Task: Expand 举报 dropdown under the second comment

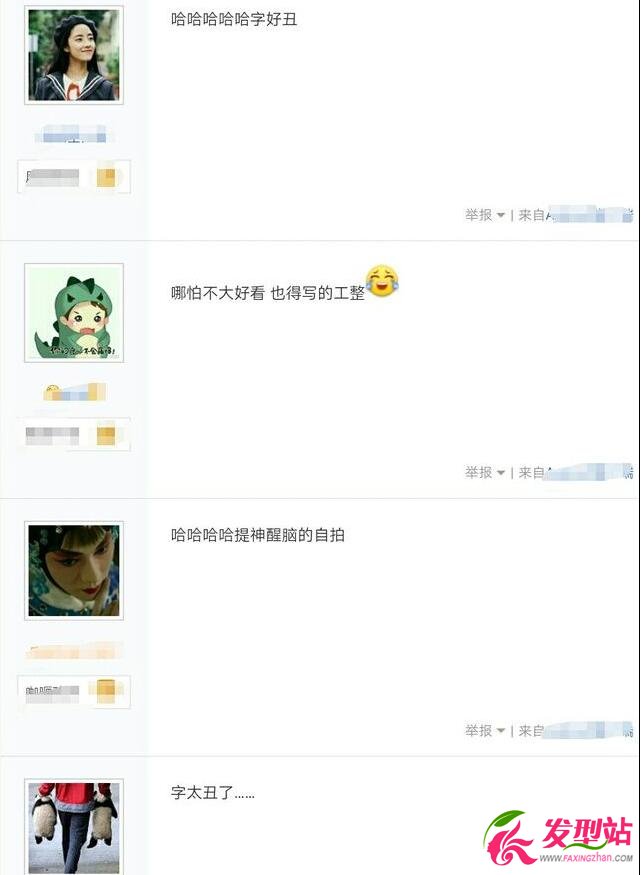Action: click(x=485, y=473)
